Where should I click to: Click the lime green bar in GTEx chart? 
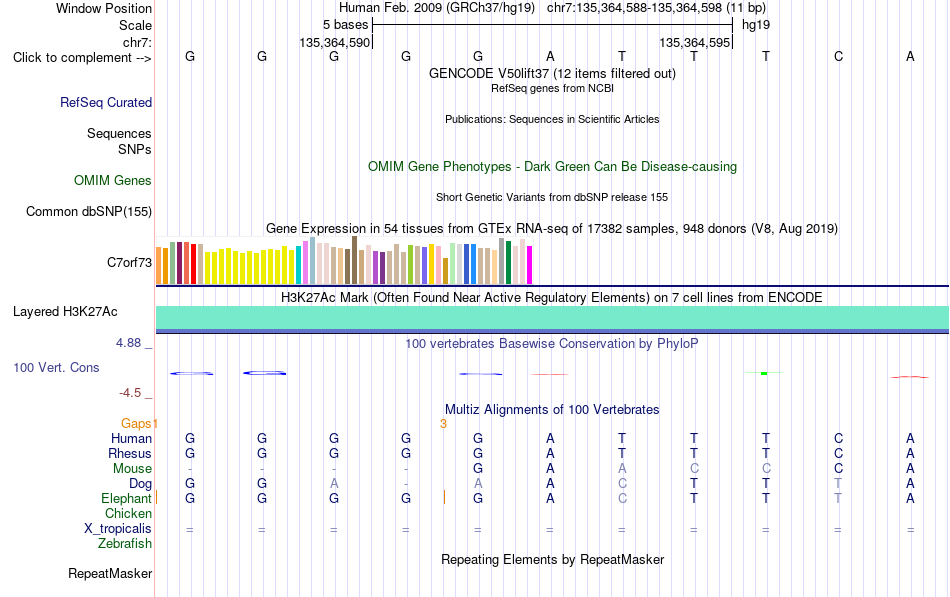pos(410,264)
